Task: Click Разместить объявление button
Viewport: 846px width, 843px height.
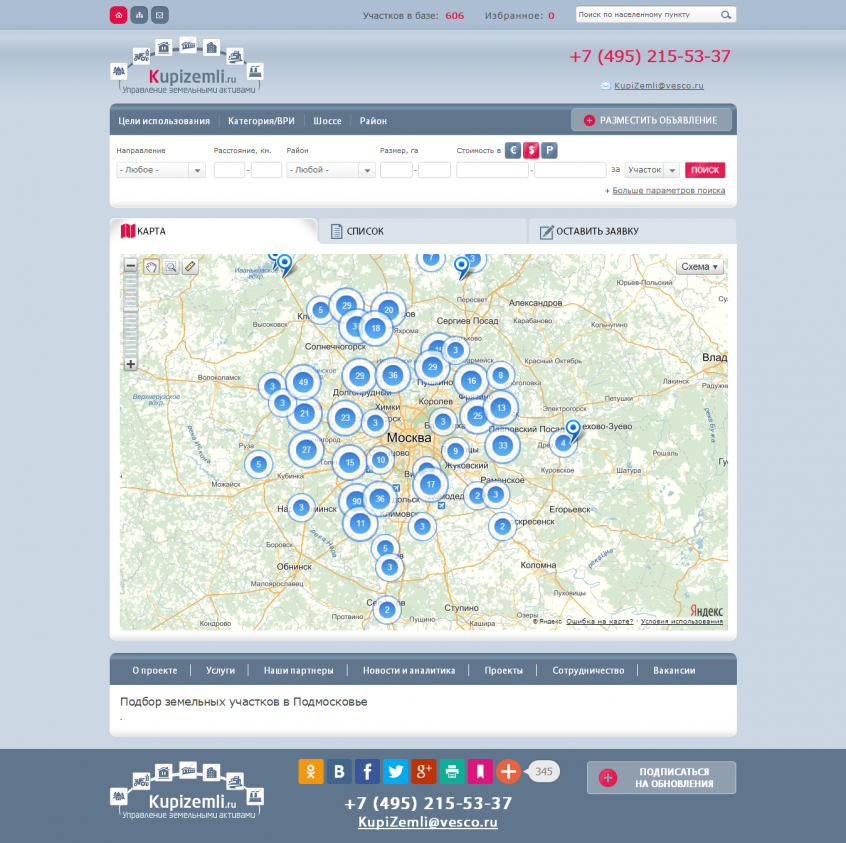Action: pyautogui.click(x=651, y=120)
